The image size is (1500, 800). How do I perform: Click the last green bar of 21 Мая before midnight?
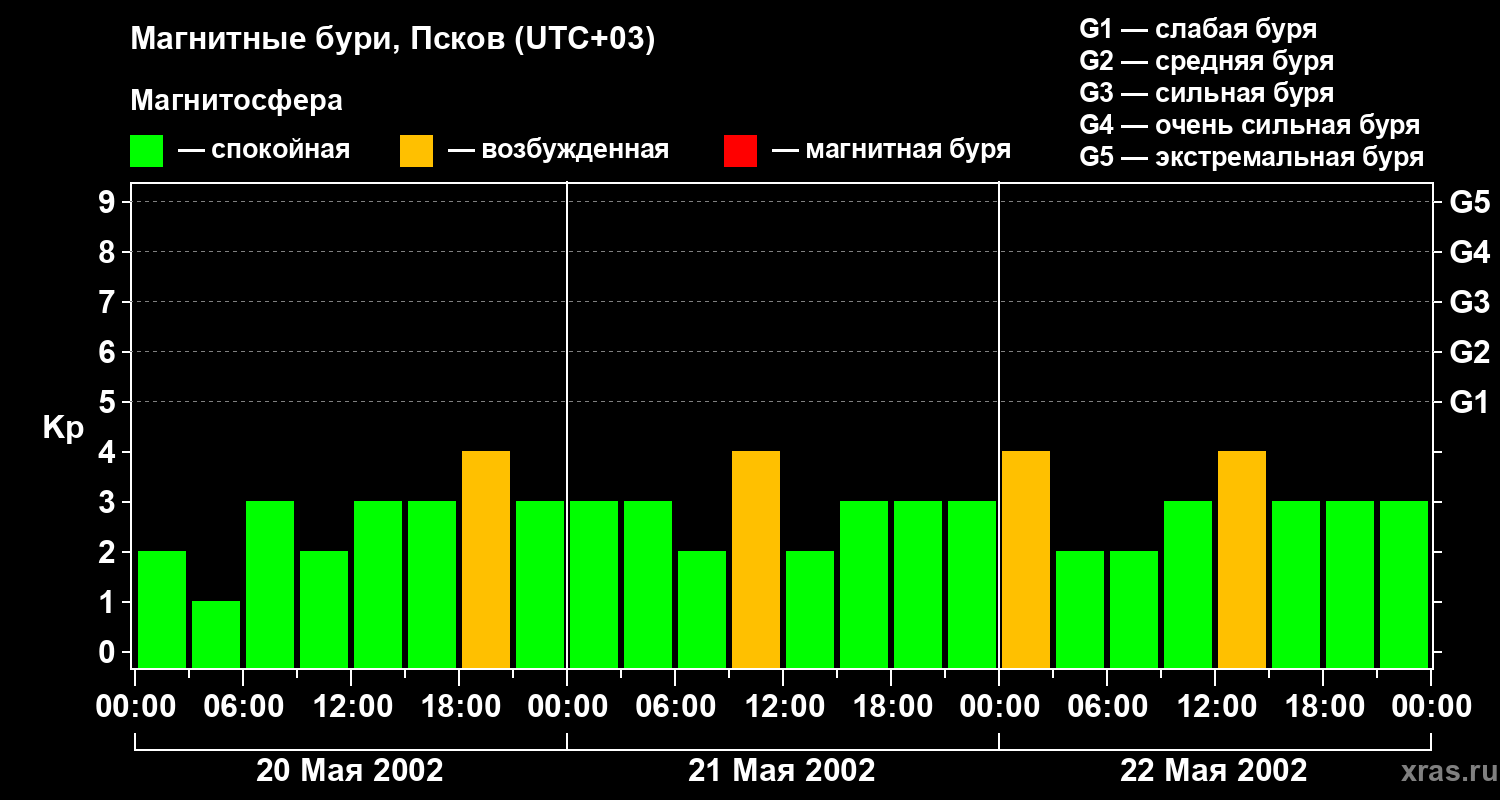972,584
